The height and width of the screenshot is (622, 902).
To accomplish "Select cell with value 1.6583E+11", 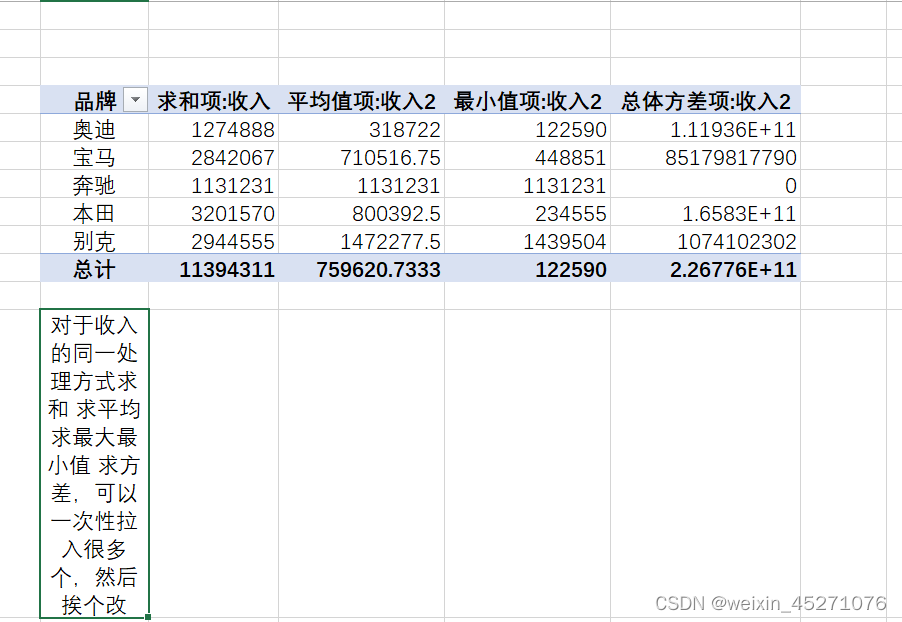I will point(705,213).
